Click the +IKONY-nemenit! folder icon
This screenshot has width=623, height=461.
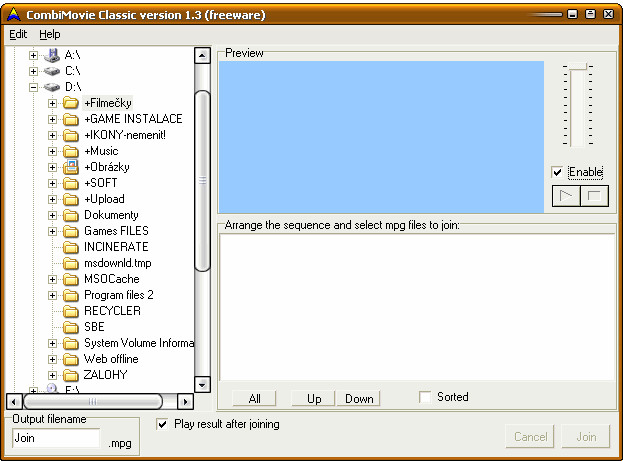click(71, 135)
